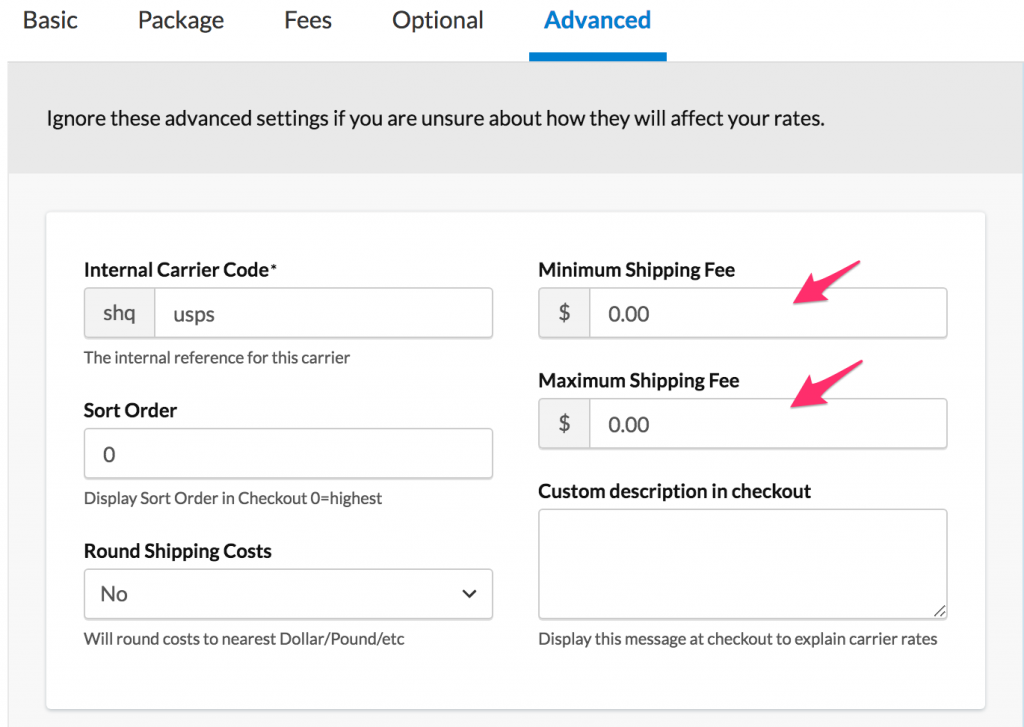Focus the Internal Carrier Code field containing usps
The height and width of the screenshot is (727, 1024).
[322, 314]
